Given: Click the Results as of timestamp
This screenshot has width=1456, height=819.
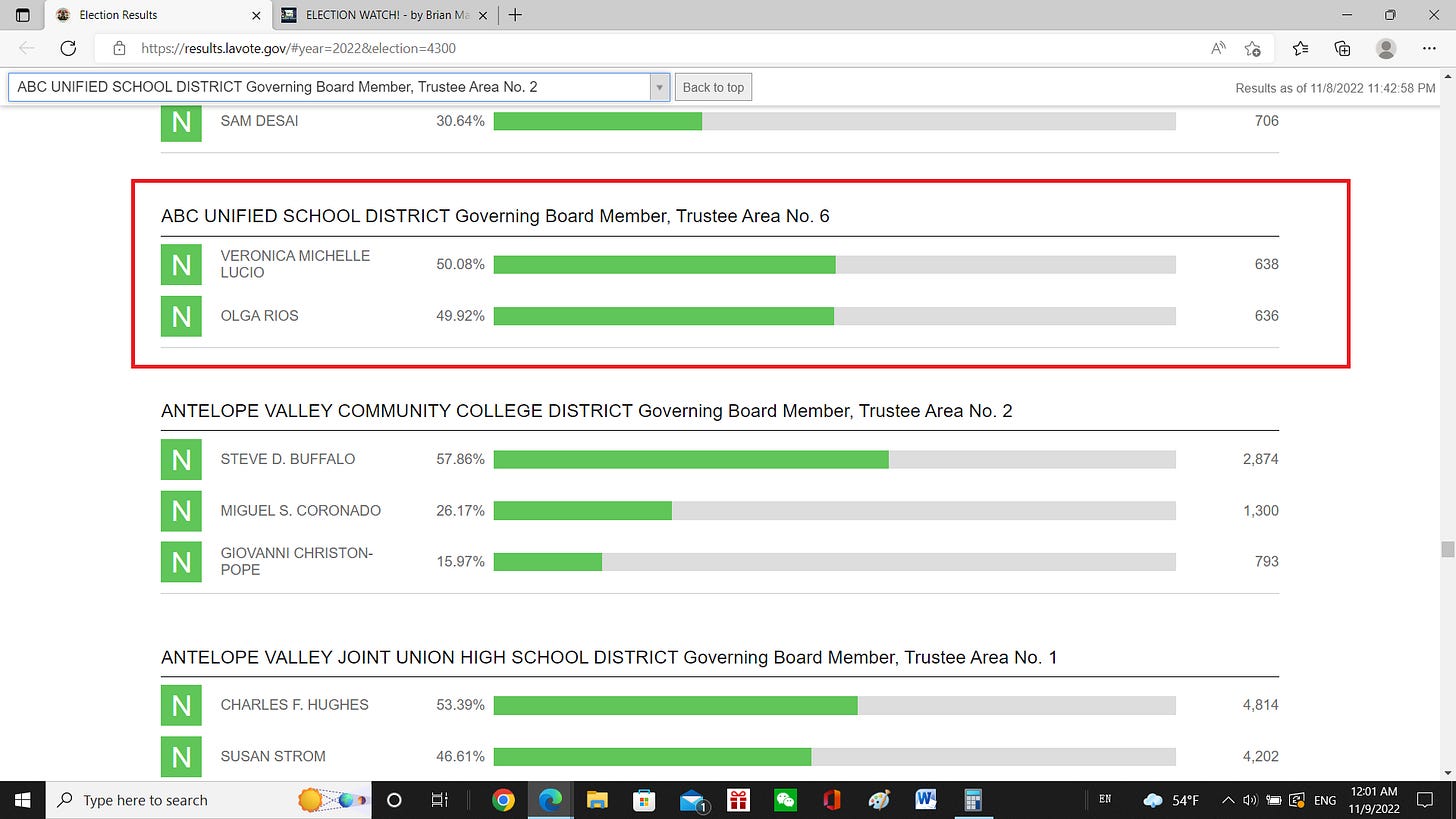Looking at the screenshot, I should [x=1335, y=88].
